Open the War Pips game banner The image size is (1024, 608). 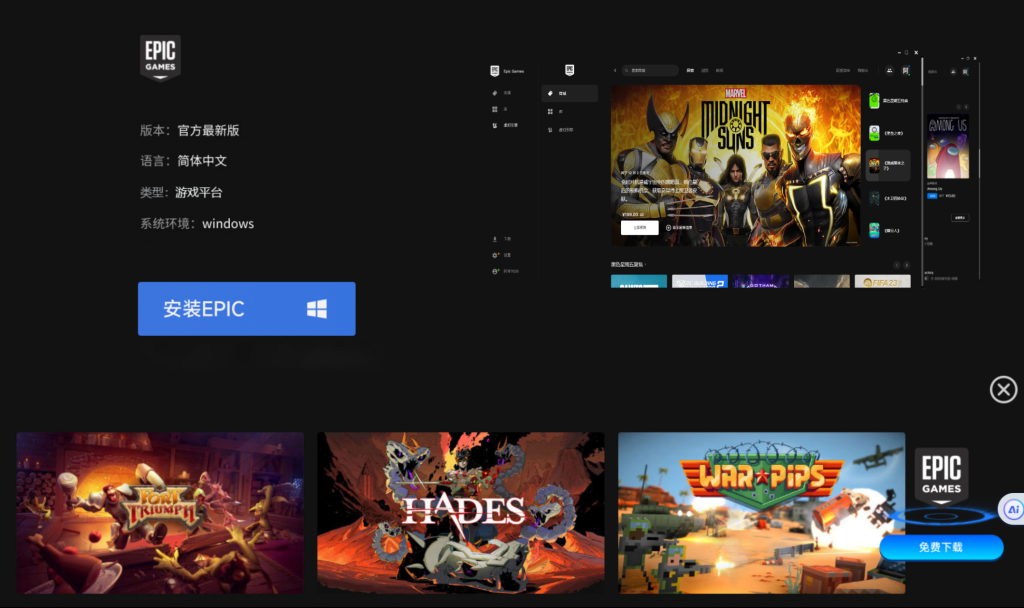pos(761,513)
